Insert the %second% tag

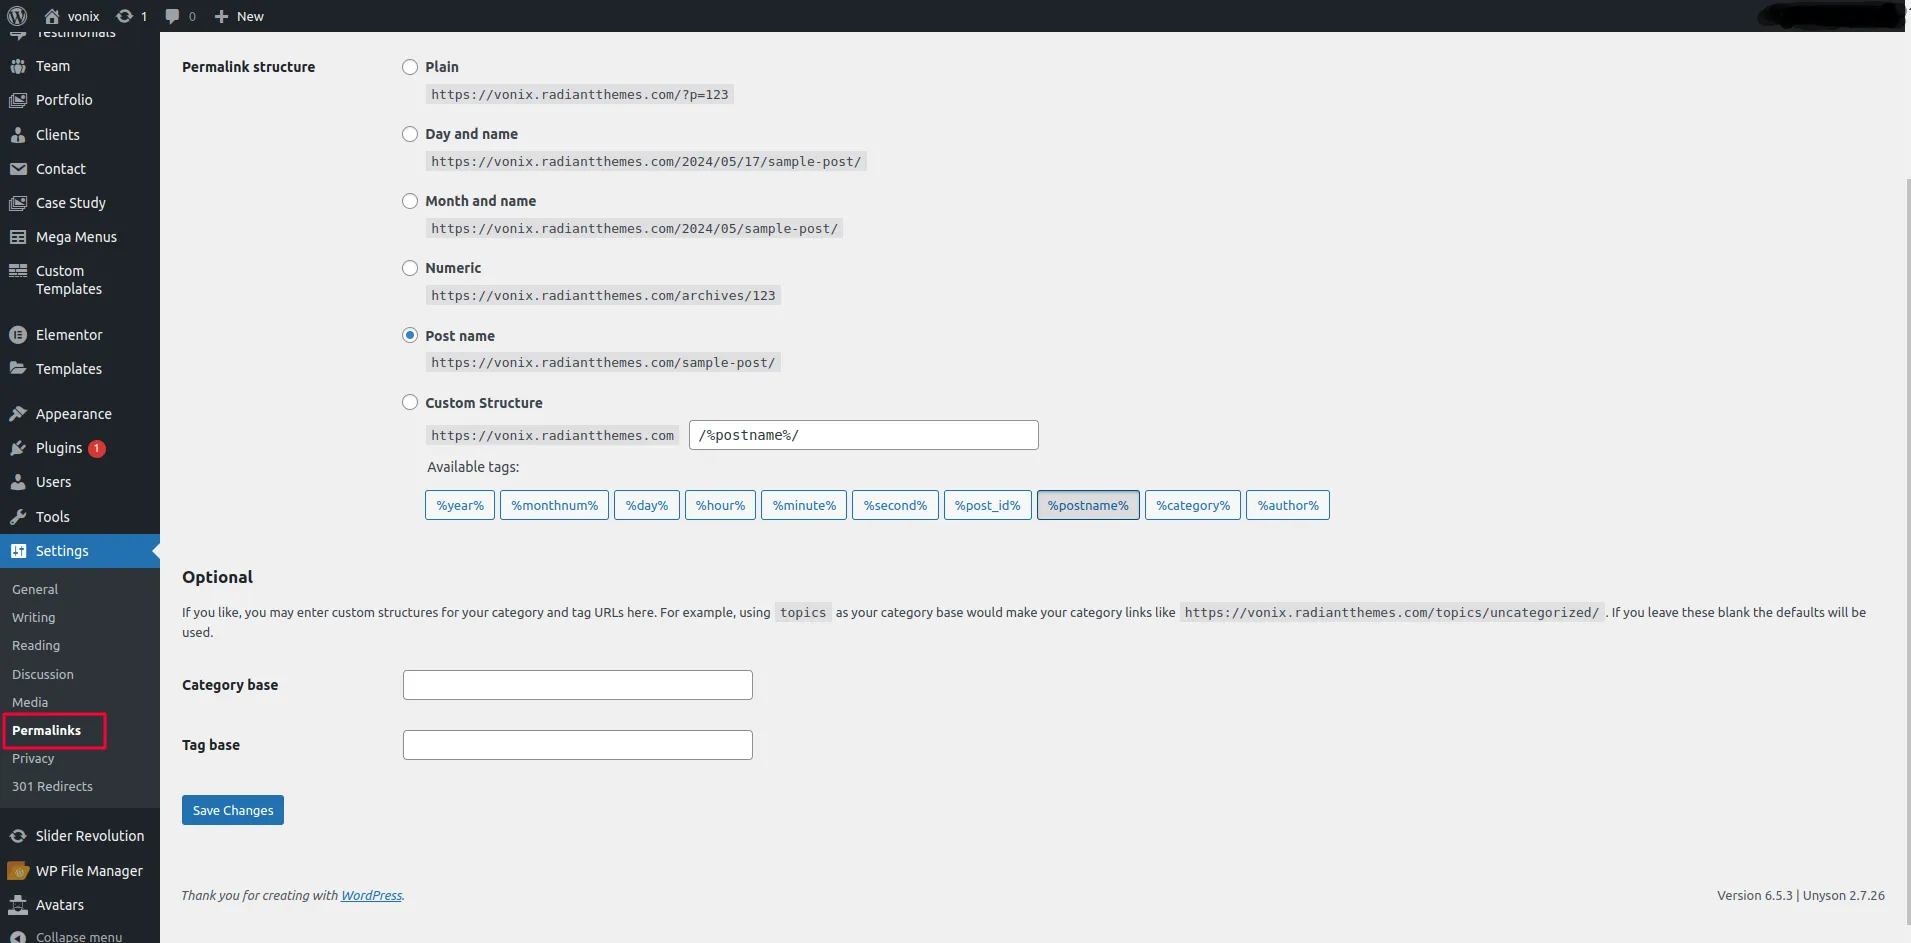pyautogui.click(x=895, y=505)
